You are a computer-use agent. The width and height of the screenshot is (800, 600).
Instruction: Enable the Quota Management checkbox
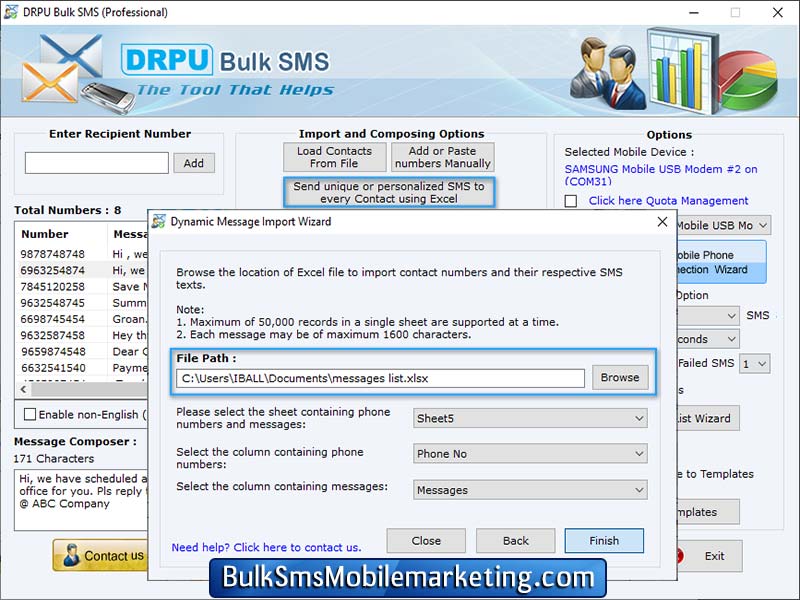coord(572,200)
